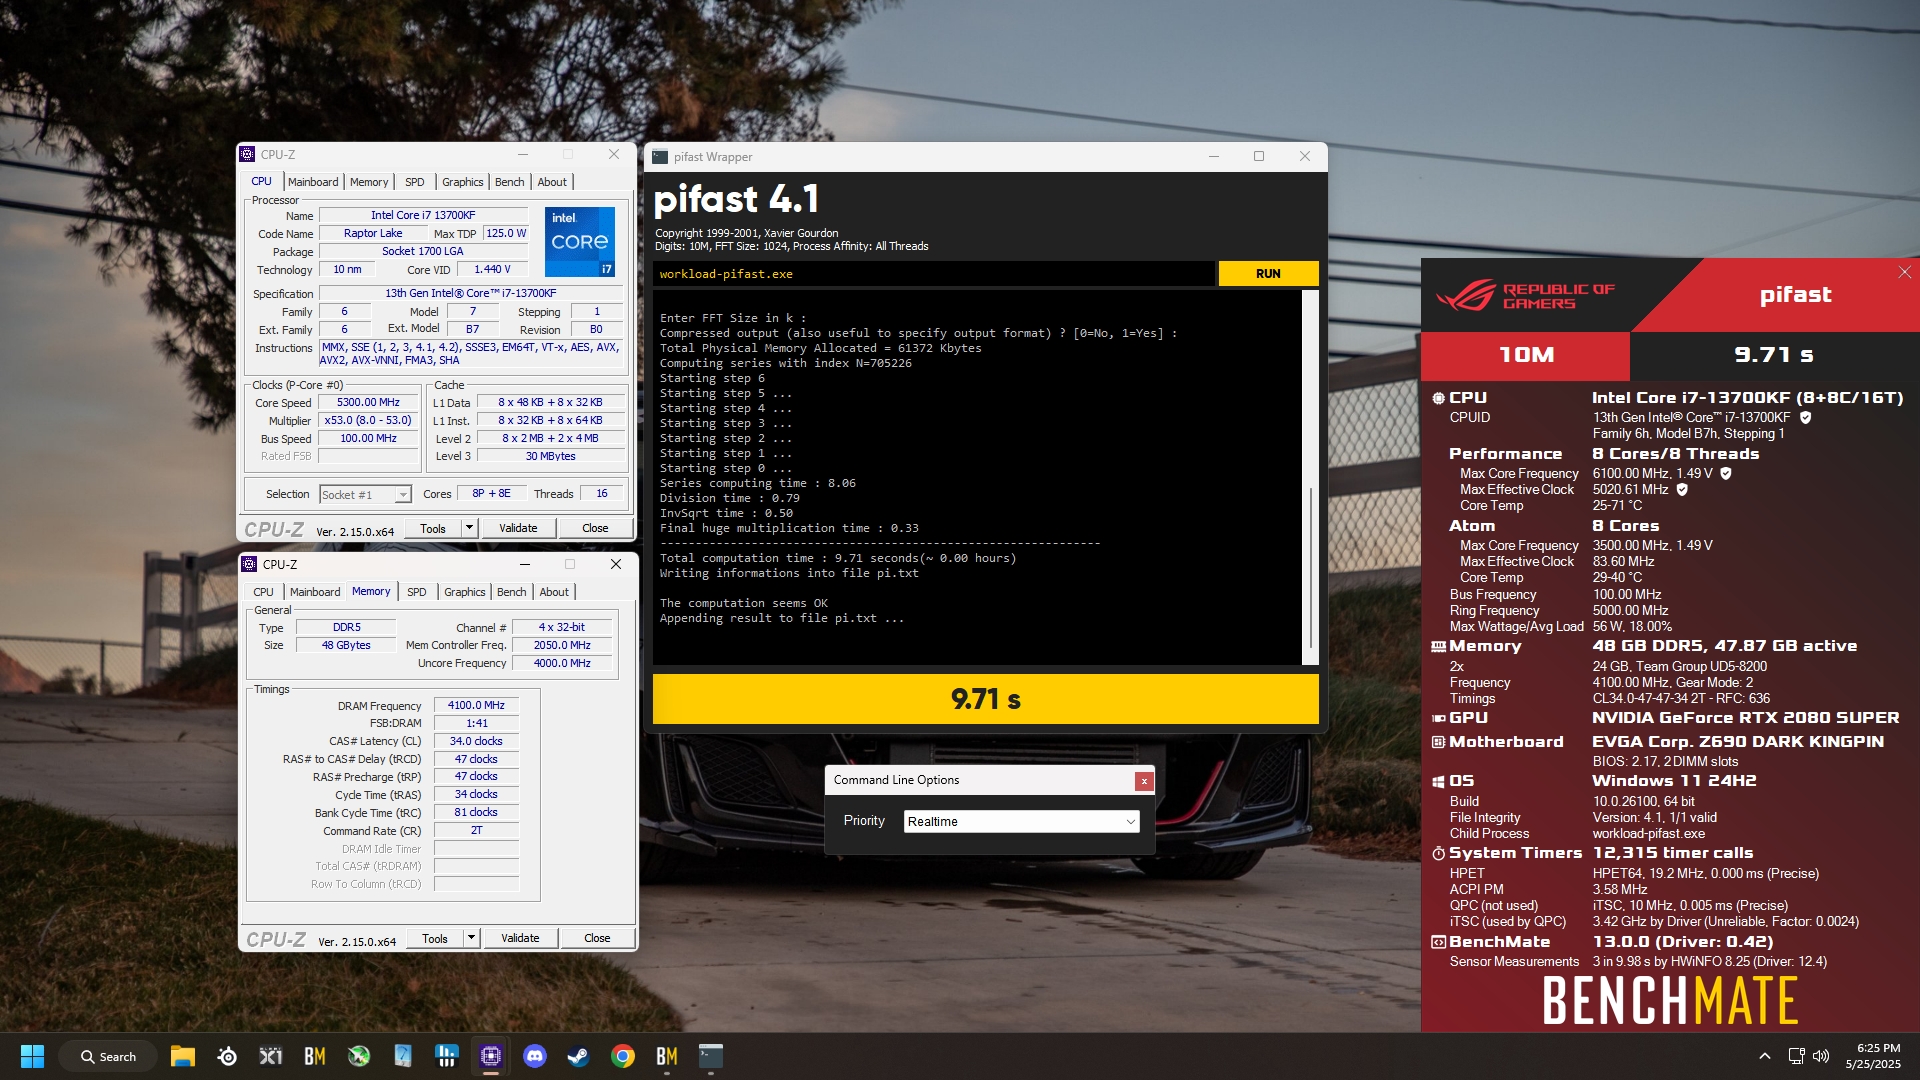1920x1080 pixels.
Task: Click the verified shield beside CPUID name
Action: 1805,418
